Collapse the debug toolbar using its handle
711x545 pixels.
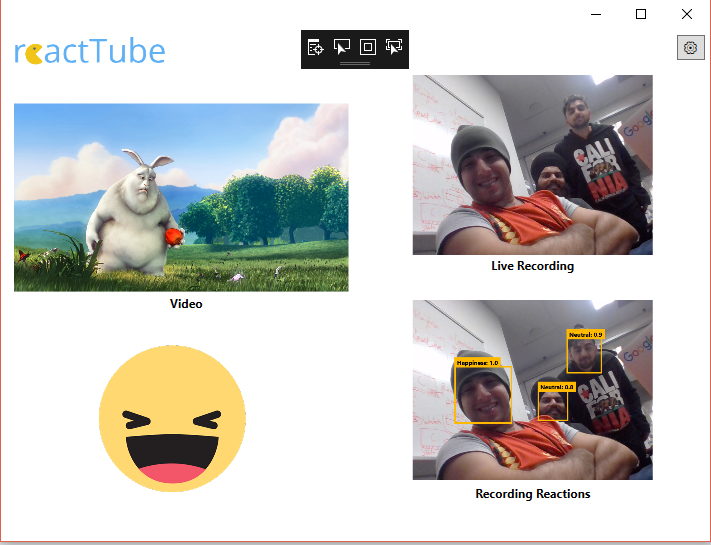[x=355, y=64]
